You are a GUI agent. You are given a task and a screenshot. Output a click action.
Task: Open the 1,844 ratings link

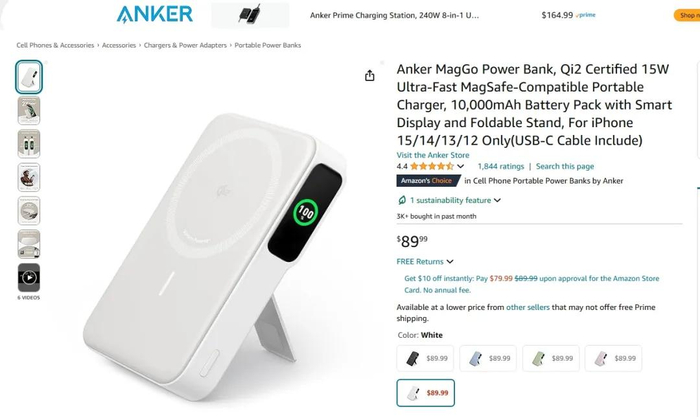pos(501,167)
